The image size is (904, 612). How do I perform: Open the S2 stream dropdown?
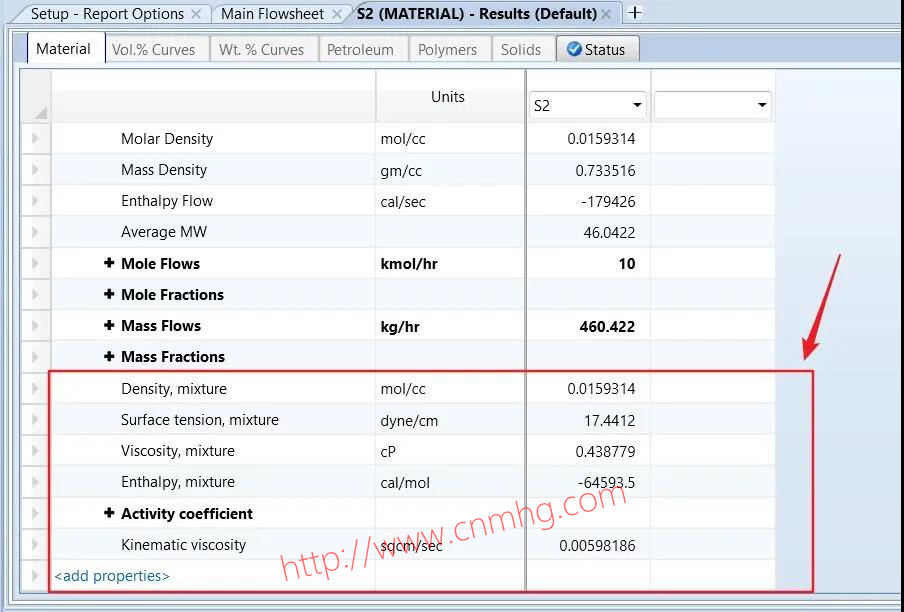(637, 105)
